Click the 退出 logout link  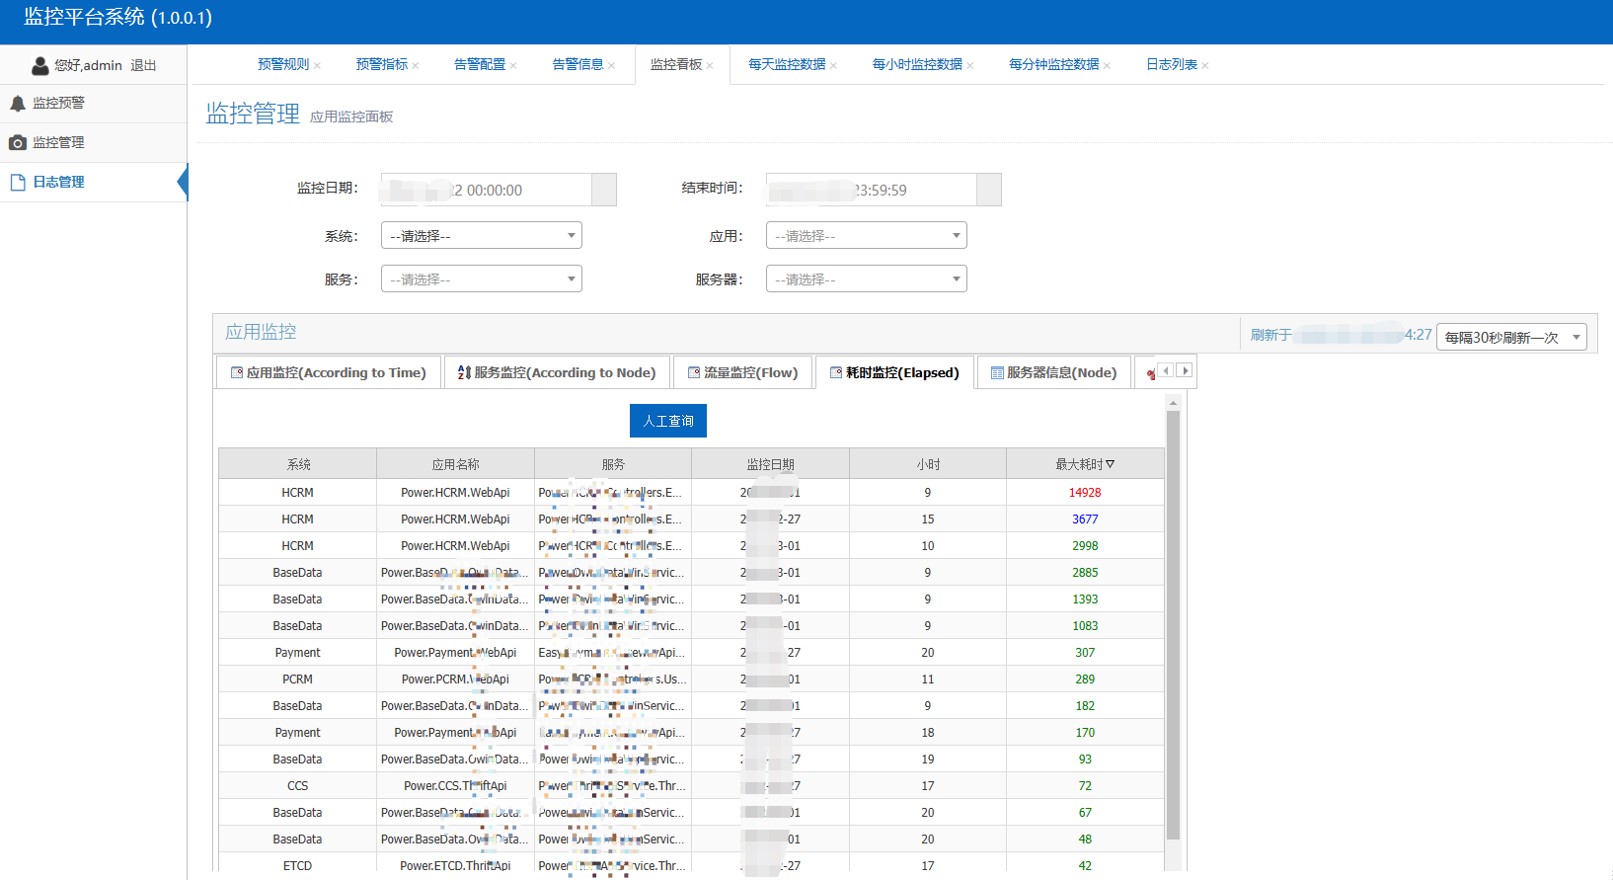143,66
